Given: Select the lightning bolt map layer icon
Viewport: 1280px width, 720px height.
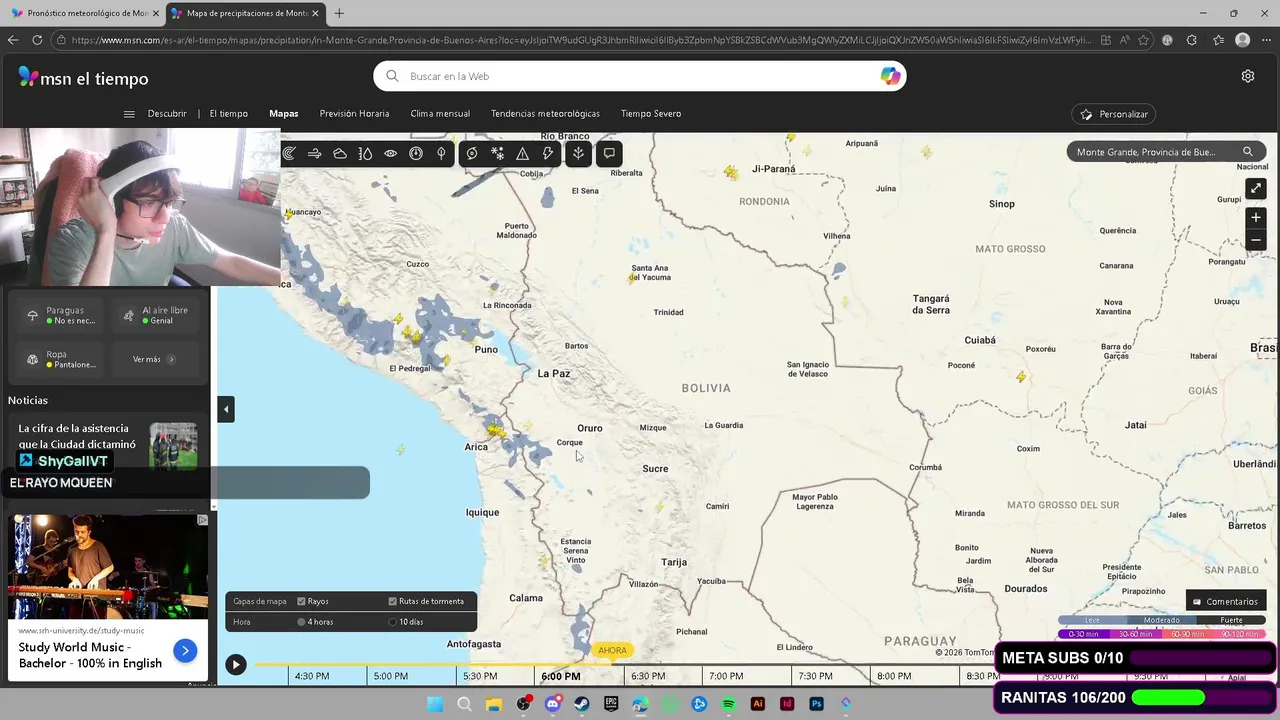Looking at the screenshot, I should tap(548, 153).
